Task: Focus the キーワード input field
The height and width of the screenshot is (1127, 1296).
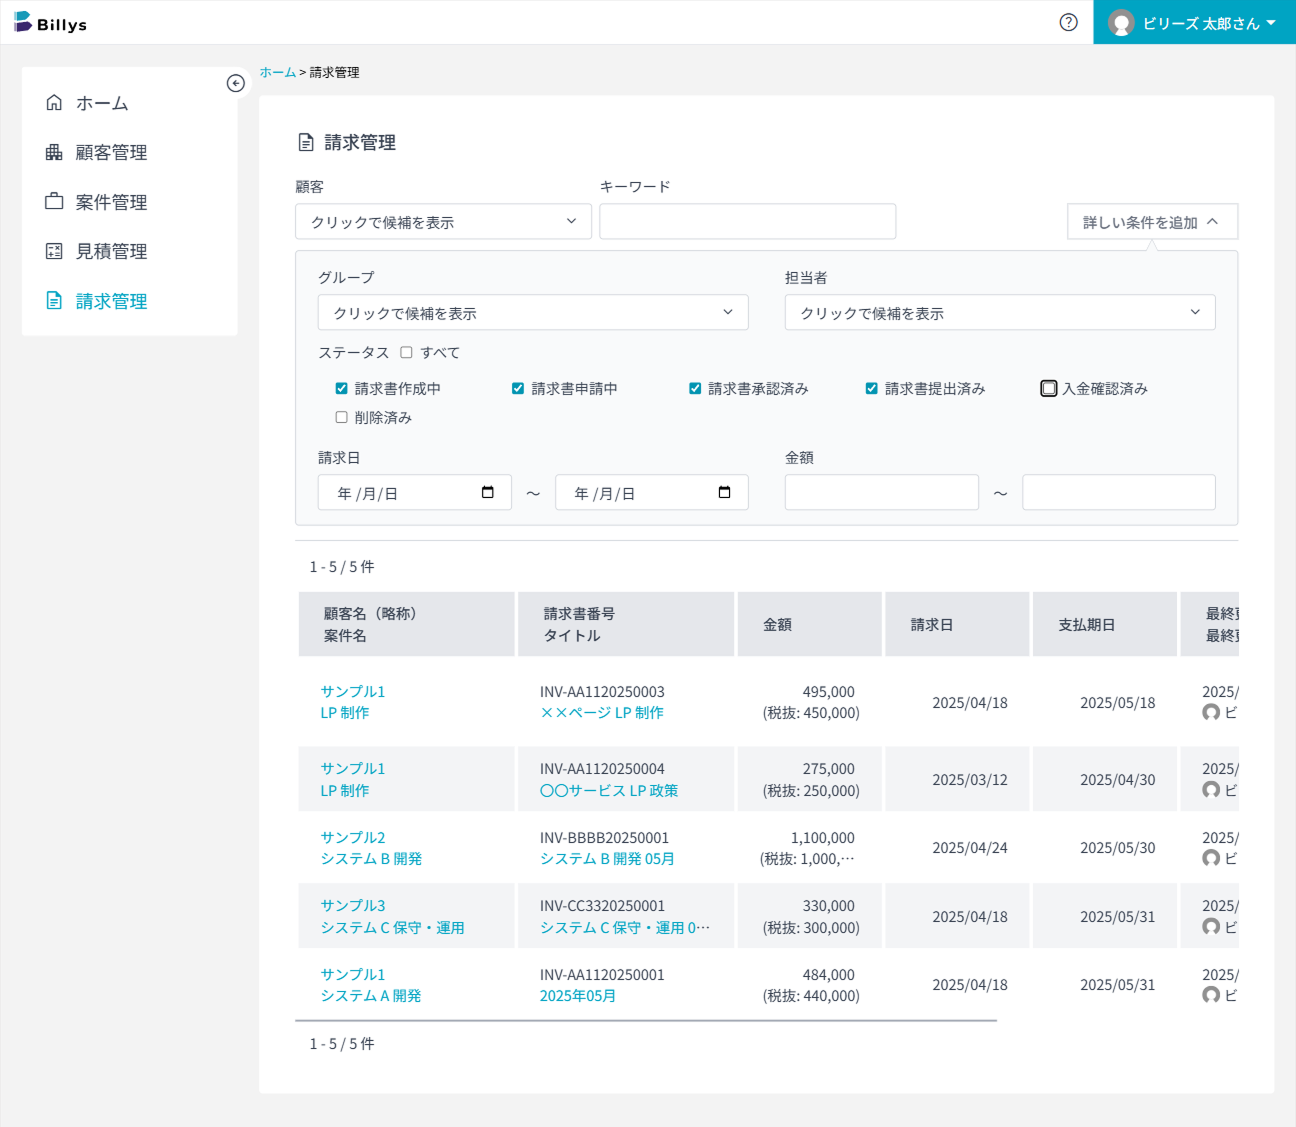Action: (x=747, y=221)
